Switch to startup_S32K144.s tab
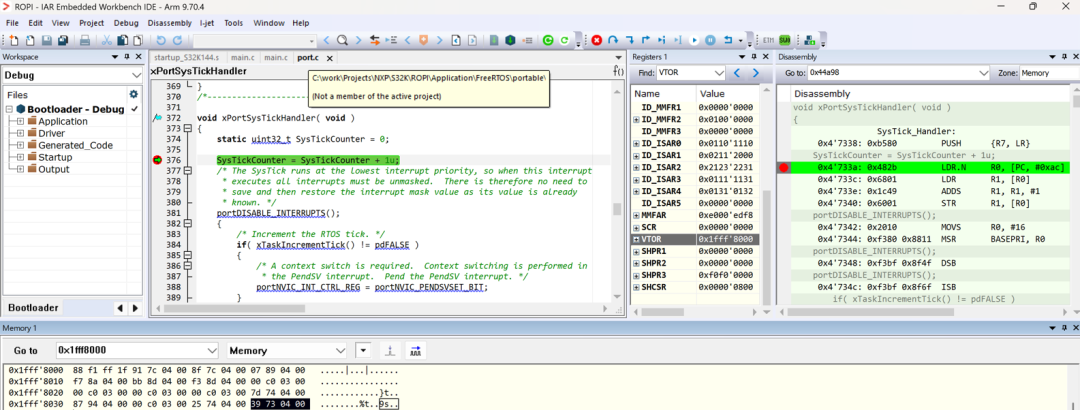The height and width of the screenshot is (410, 1080). pos(187,57)
